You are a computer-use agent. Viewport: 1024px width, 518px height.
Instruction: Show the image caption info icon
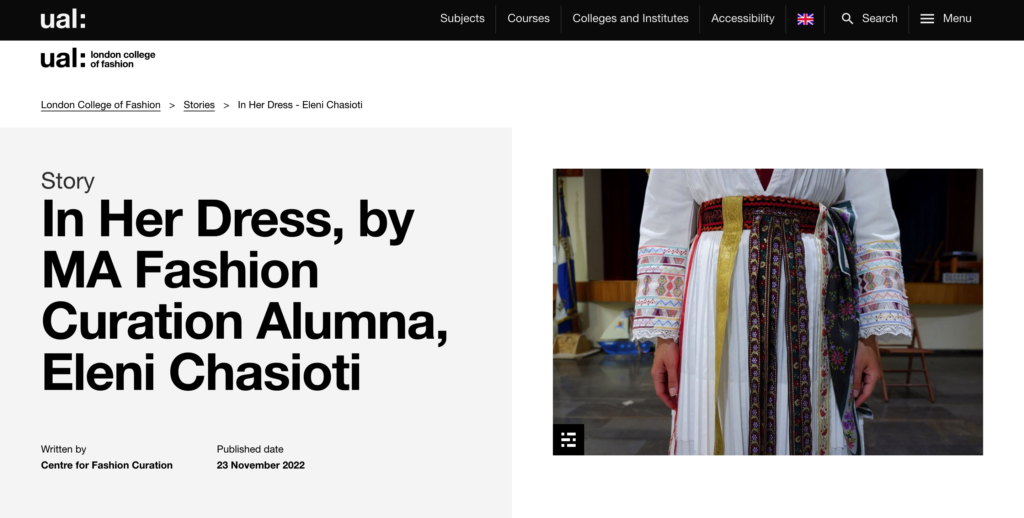tap(568, 439)
